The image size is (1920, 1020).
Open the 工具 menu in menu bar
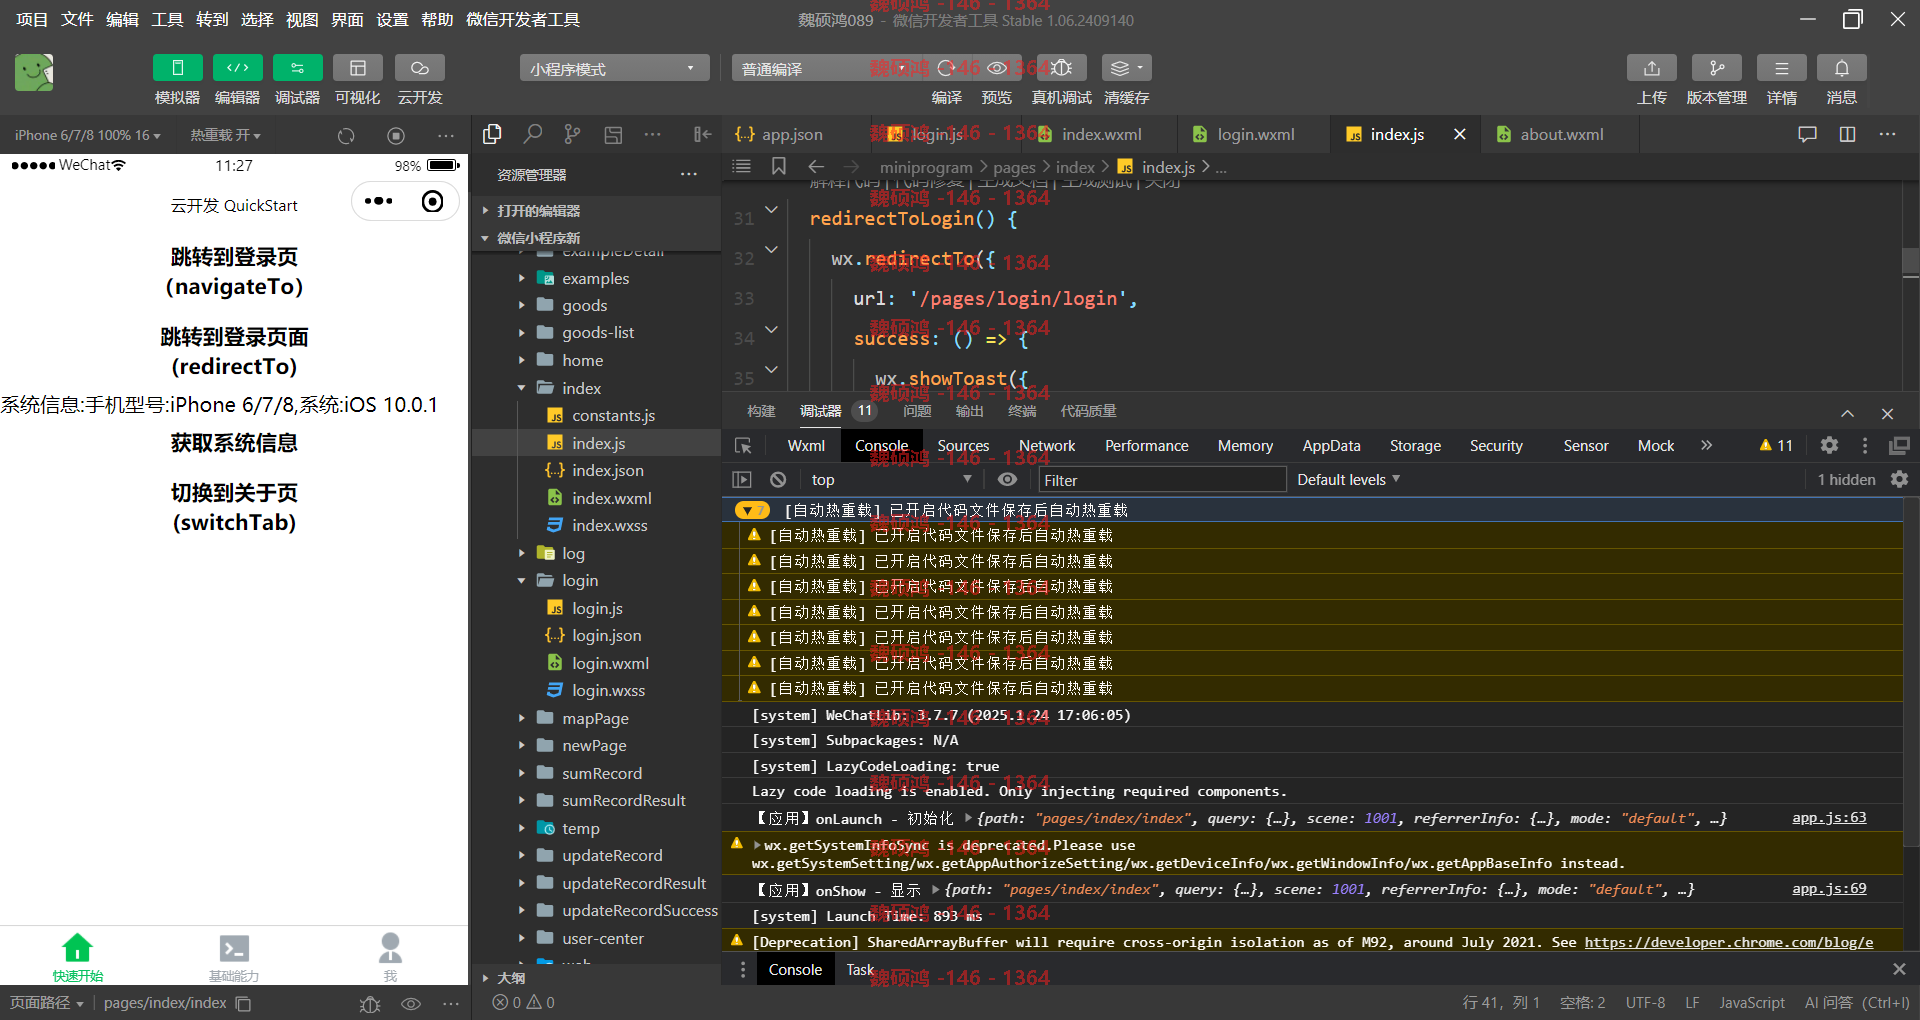click(x=167, y=20)
